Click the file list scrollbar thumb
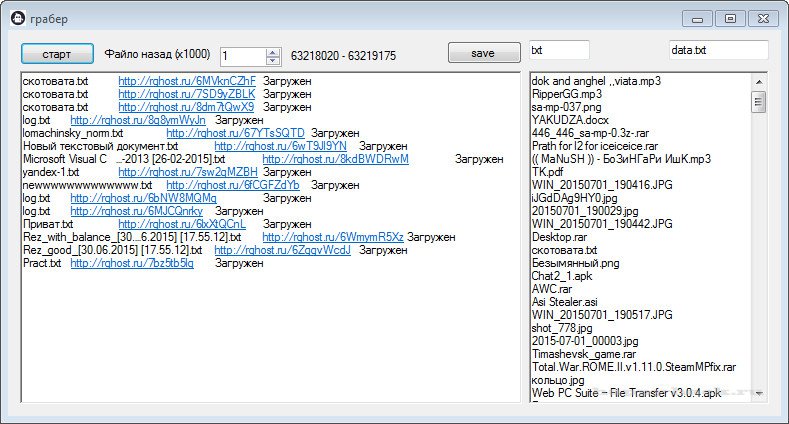This screenshot has height=424, width=789. pyautogui.click(x=758, y=101)
